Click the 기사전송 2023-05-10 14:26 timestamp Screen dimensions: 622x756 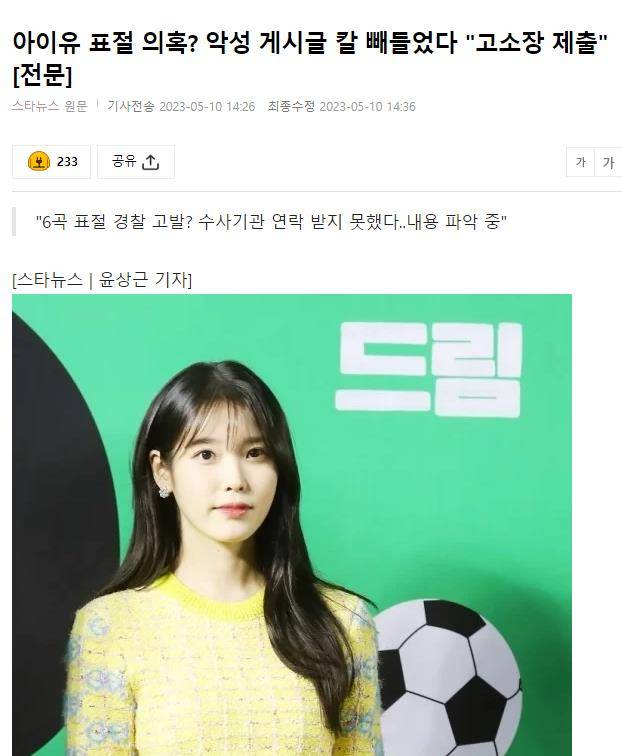(181, 106)
